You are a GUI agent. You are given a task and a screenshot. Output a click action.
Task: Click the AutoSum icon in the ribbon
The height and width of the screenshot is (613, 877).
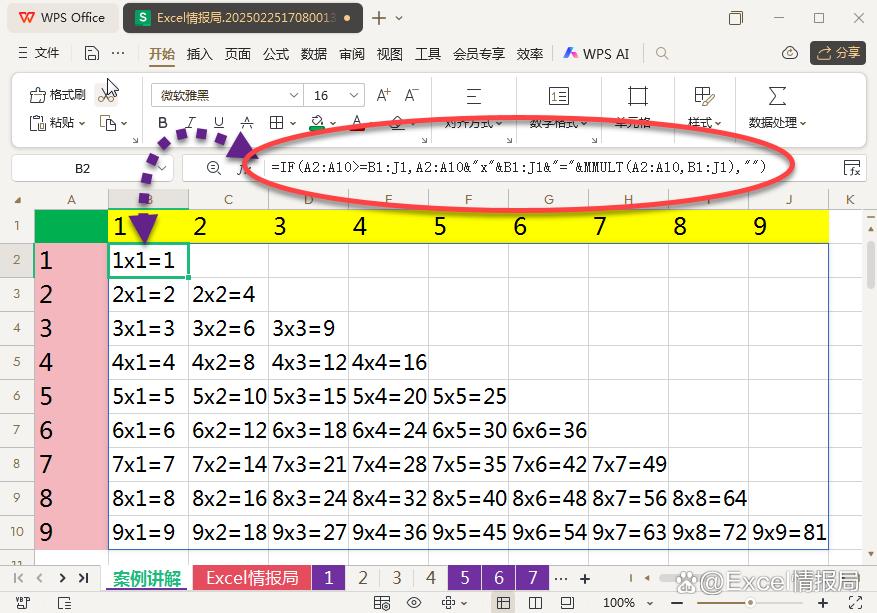pos(775,97)
